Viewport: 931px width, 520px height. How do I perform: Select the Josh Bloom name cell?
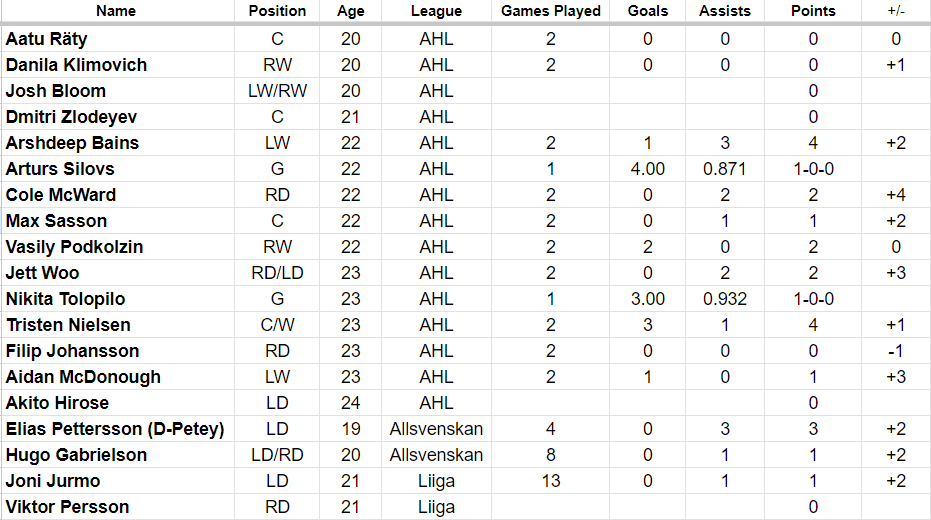coord(56,91)
